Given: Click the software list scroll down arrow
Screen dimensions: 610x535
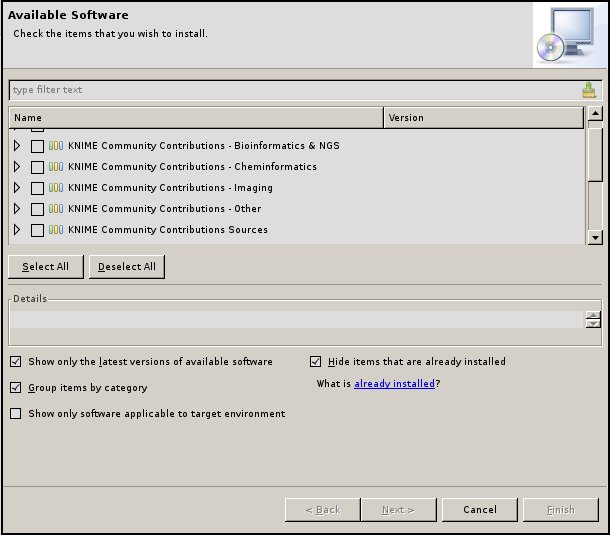Looking at the screenshot, I should (595, 237).
